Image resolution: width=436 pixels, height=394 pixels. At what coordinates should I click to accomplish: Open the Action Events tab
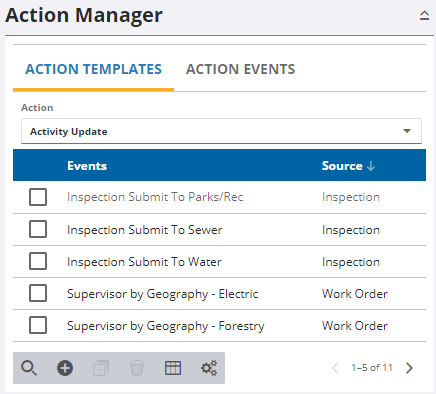click(x=240, y=69)
